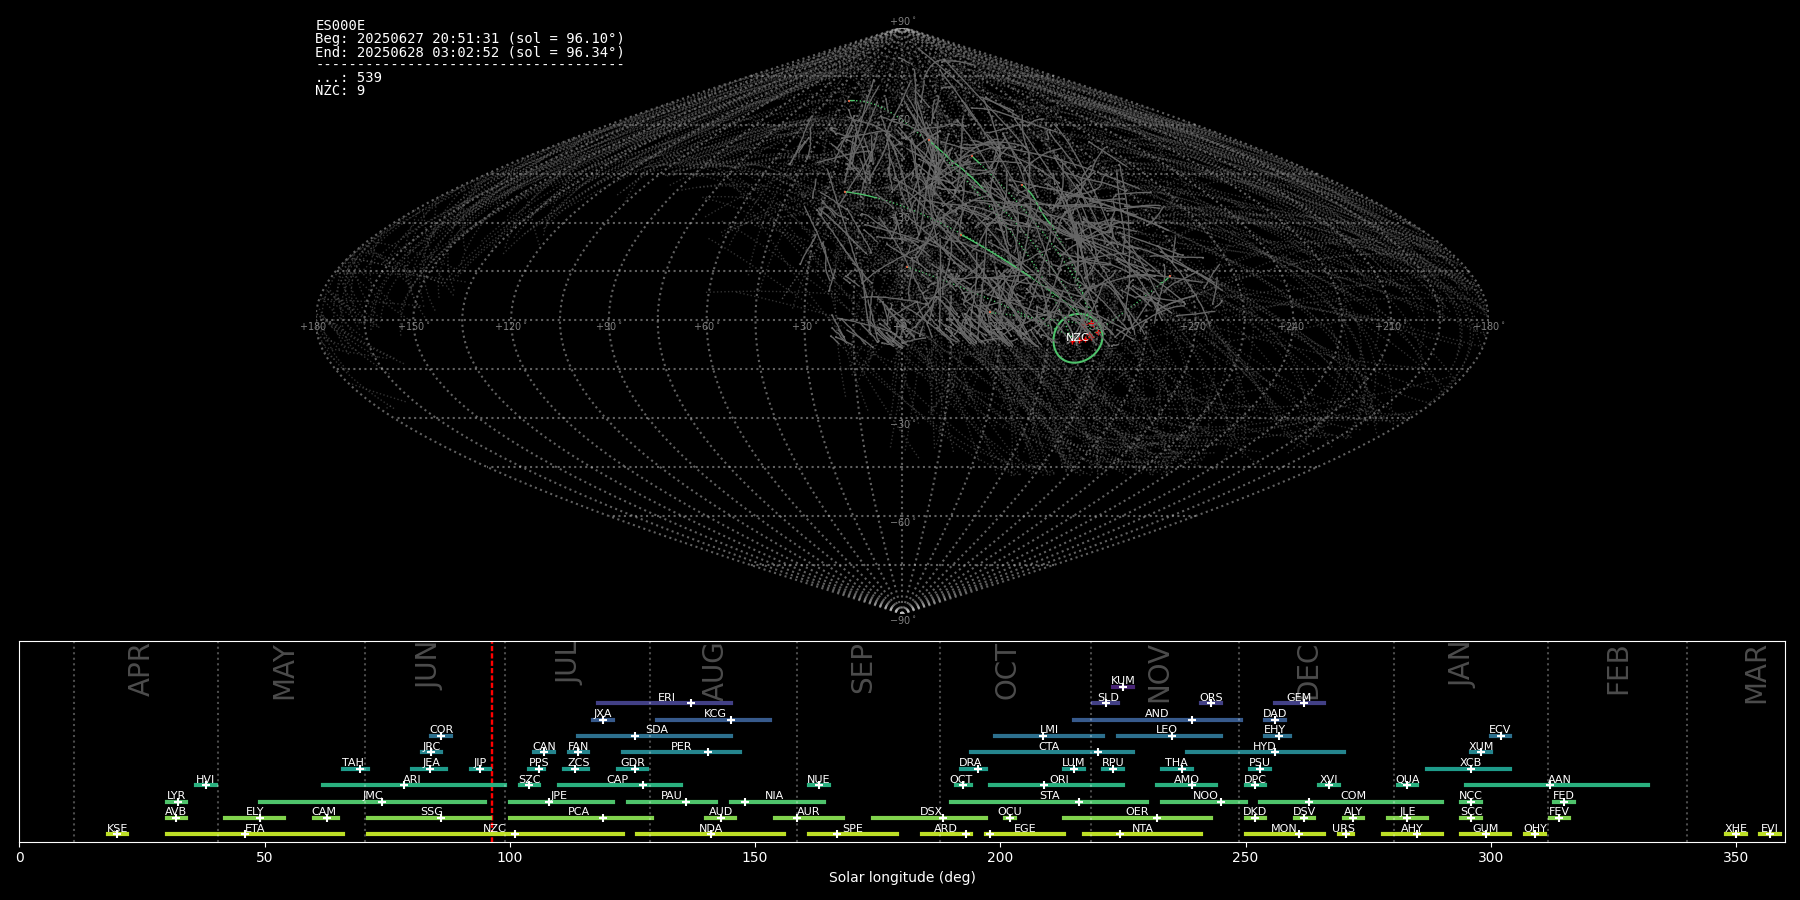1800x900 pixels.
Task: Click the URS shower label
Action: click(x=1343, y=829)
